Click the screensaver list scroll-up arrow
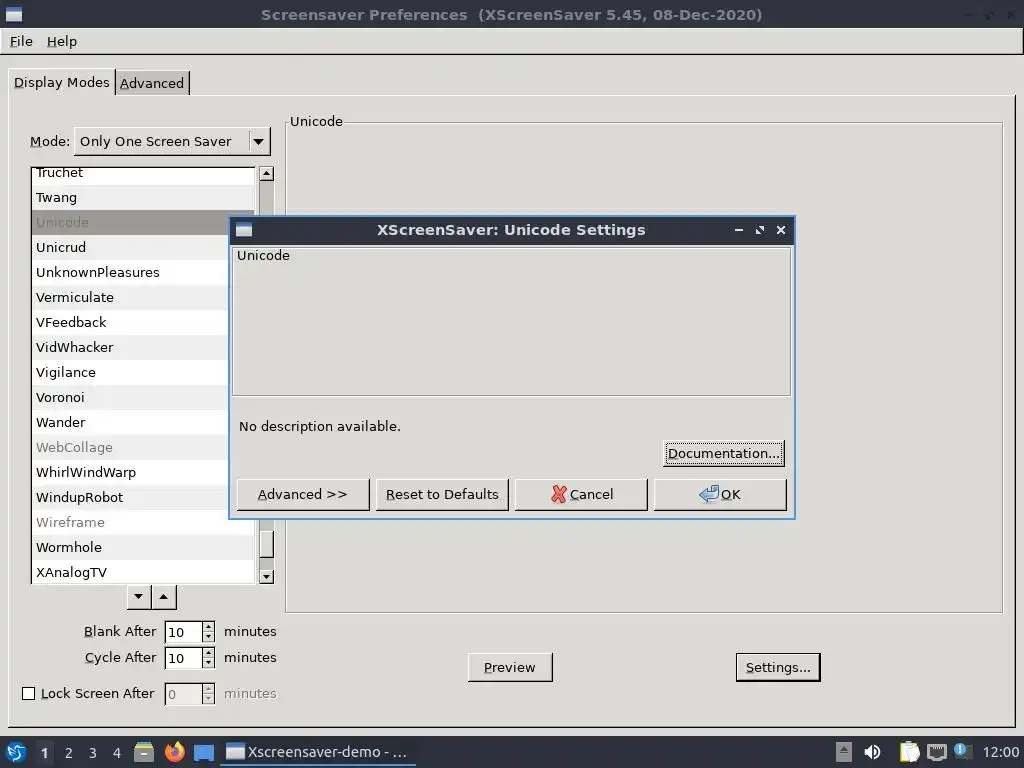1024x768 pixels. click(266, 174)
